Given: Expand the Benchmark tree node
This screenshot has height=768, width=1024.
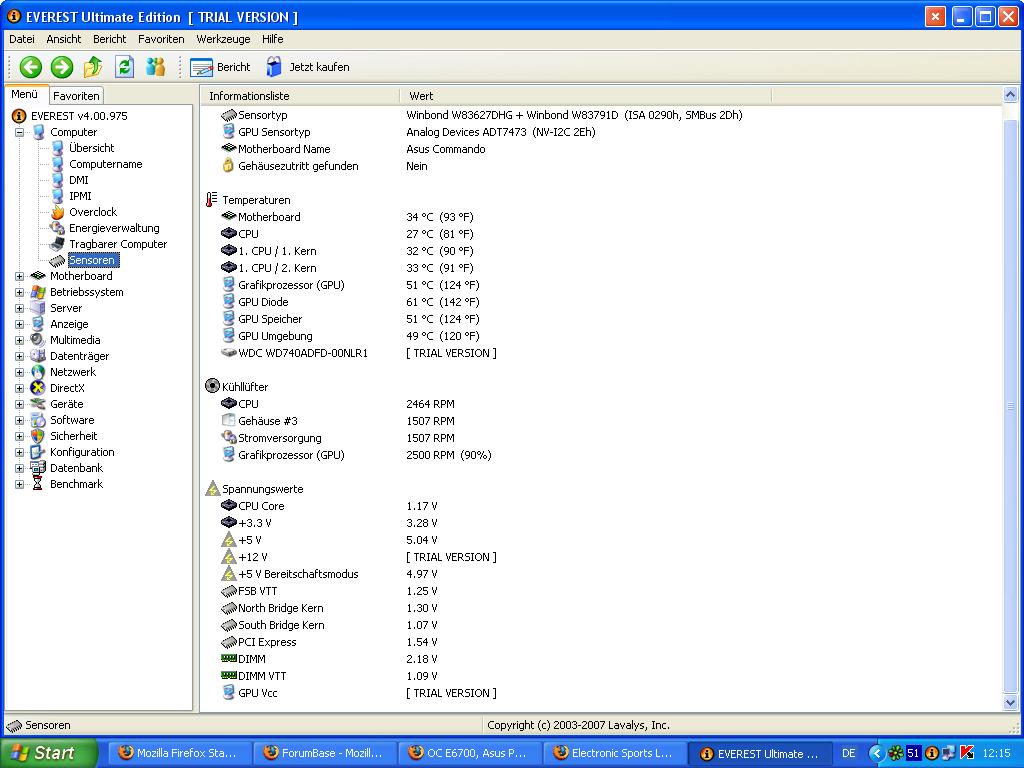Looking at the screenshot, I should [x=20, y=484].
